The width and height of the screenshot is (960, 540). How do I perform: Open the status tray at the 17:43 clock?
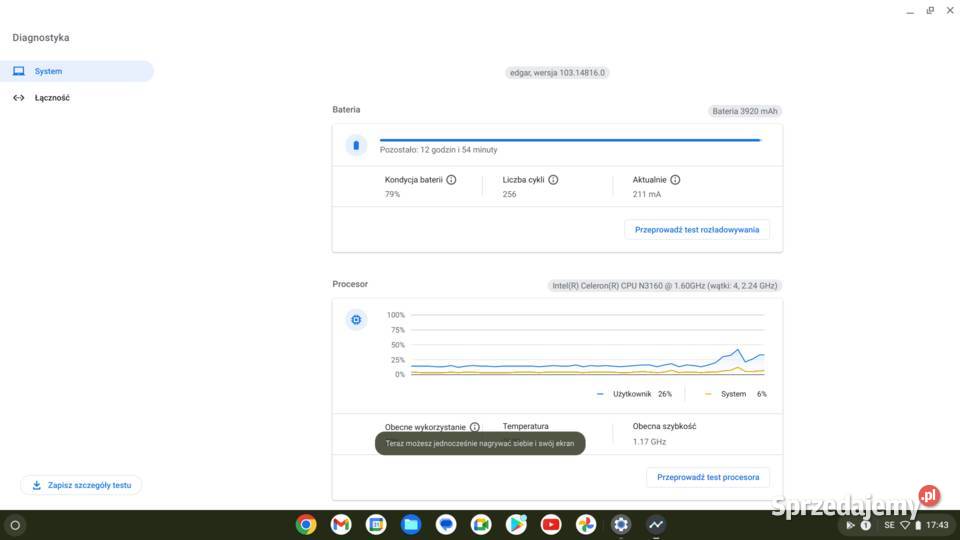(937, 525)
